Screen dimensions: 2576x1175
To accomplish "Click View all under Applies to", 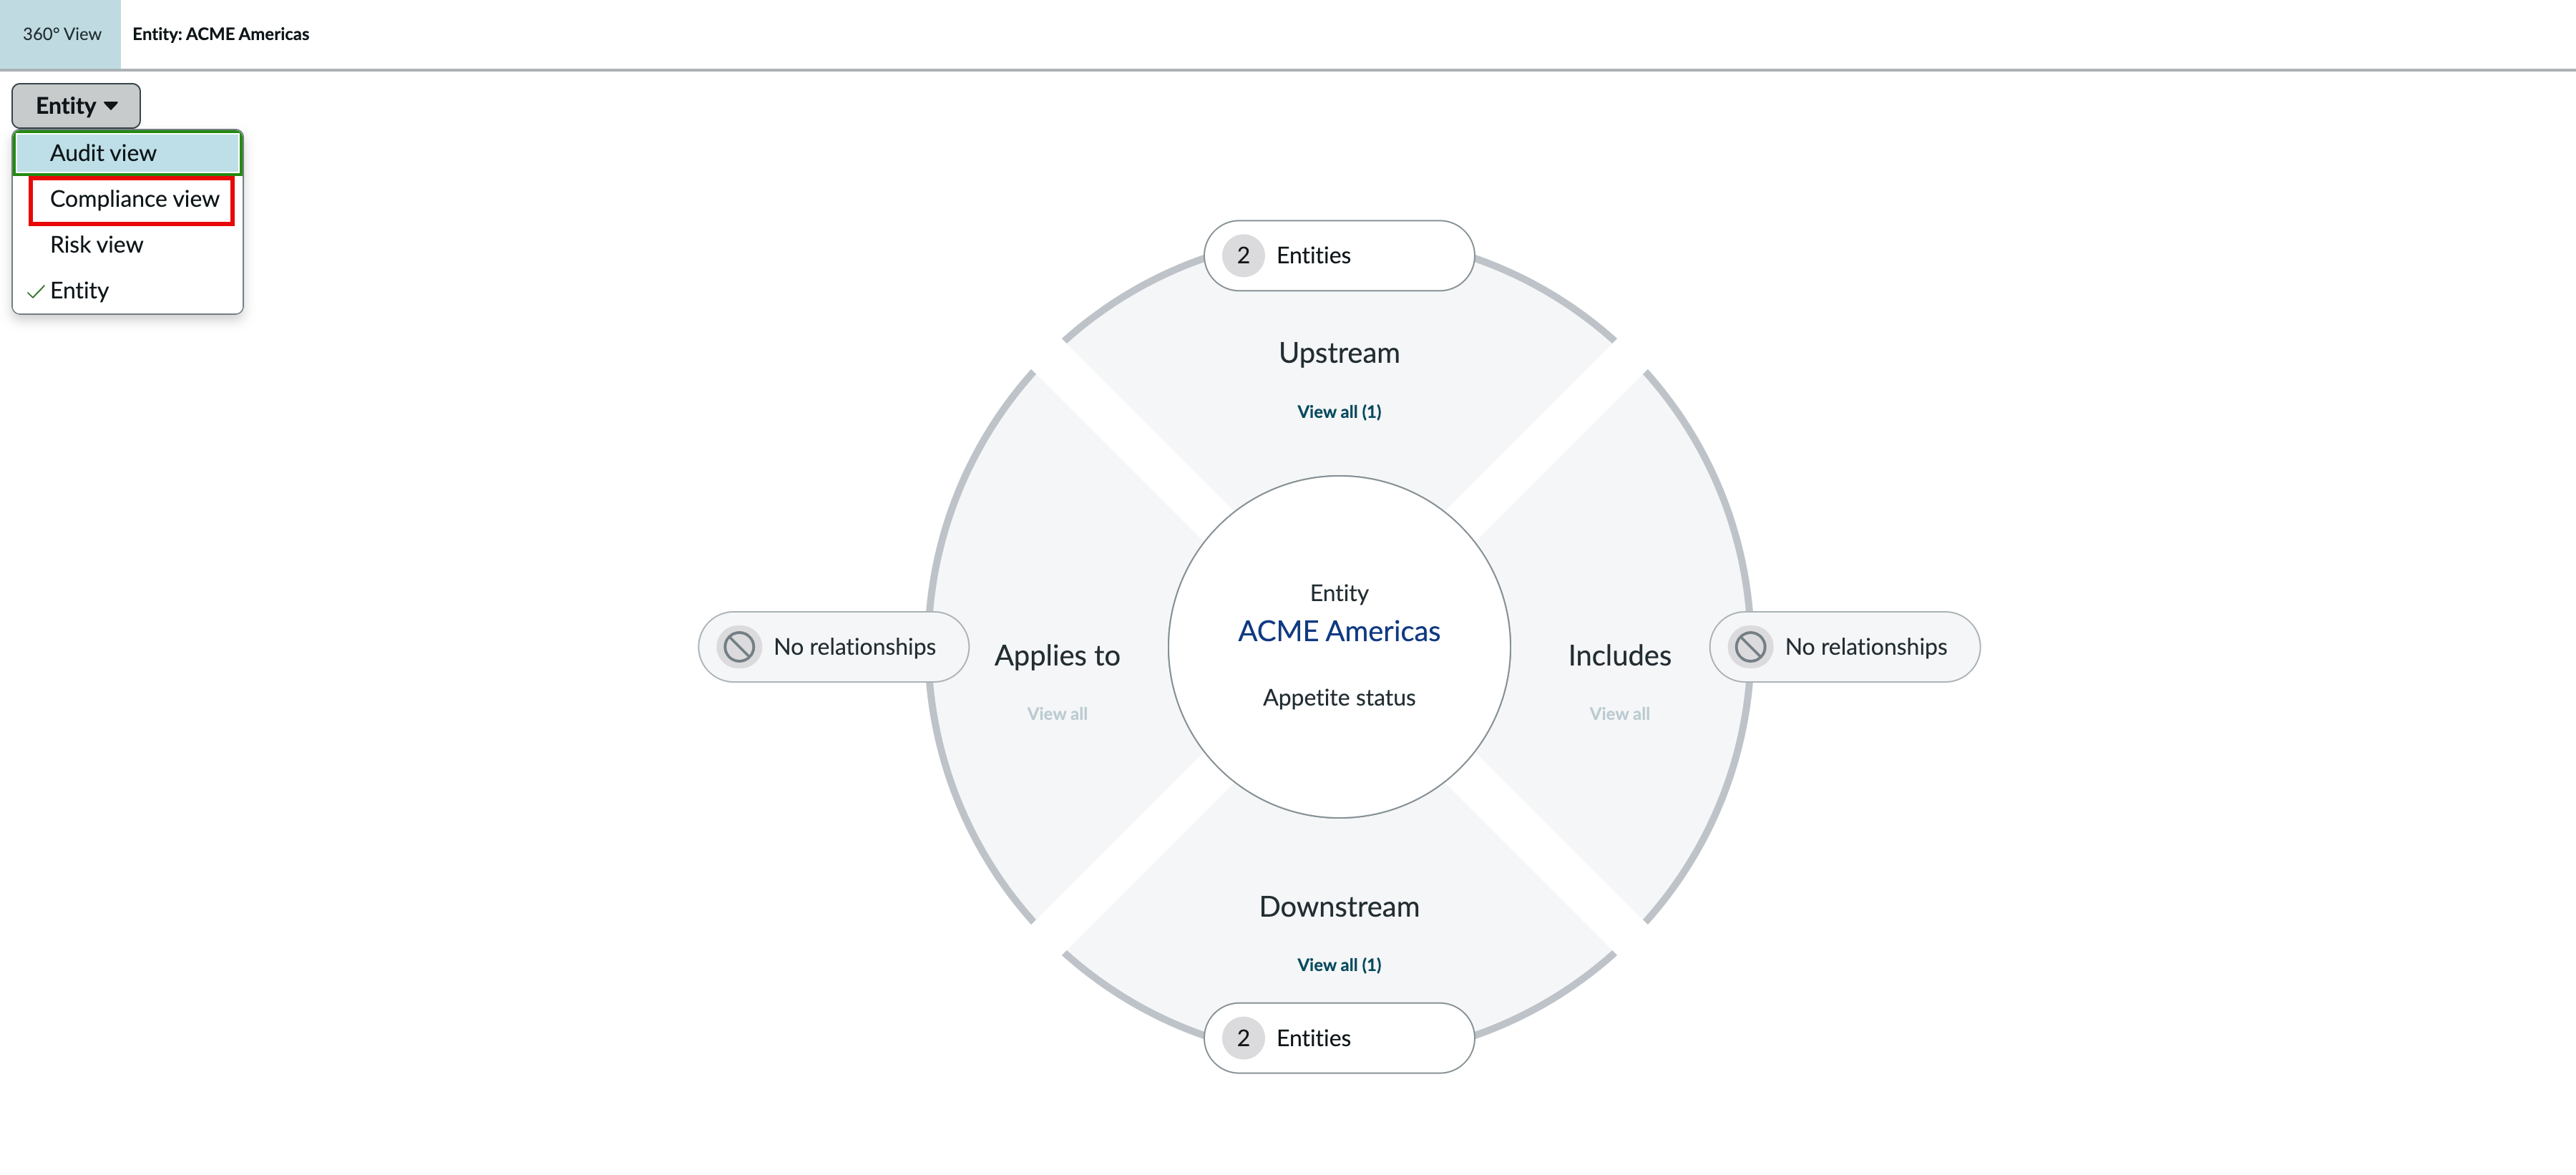I will 1057,714.
